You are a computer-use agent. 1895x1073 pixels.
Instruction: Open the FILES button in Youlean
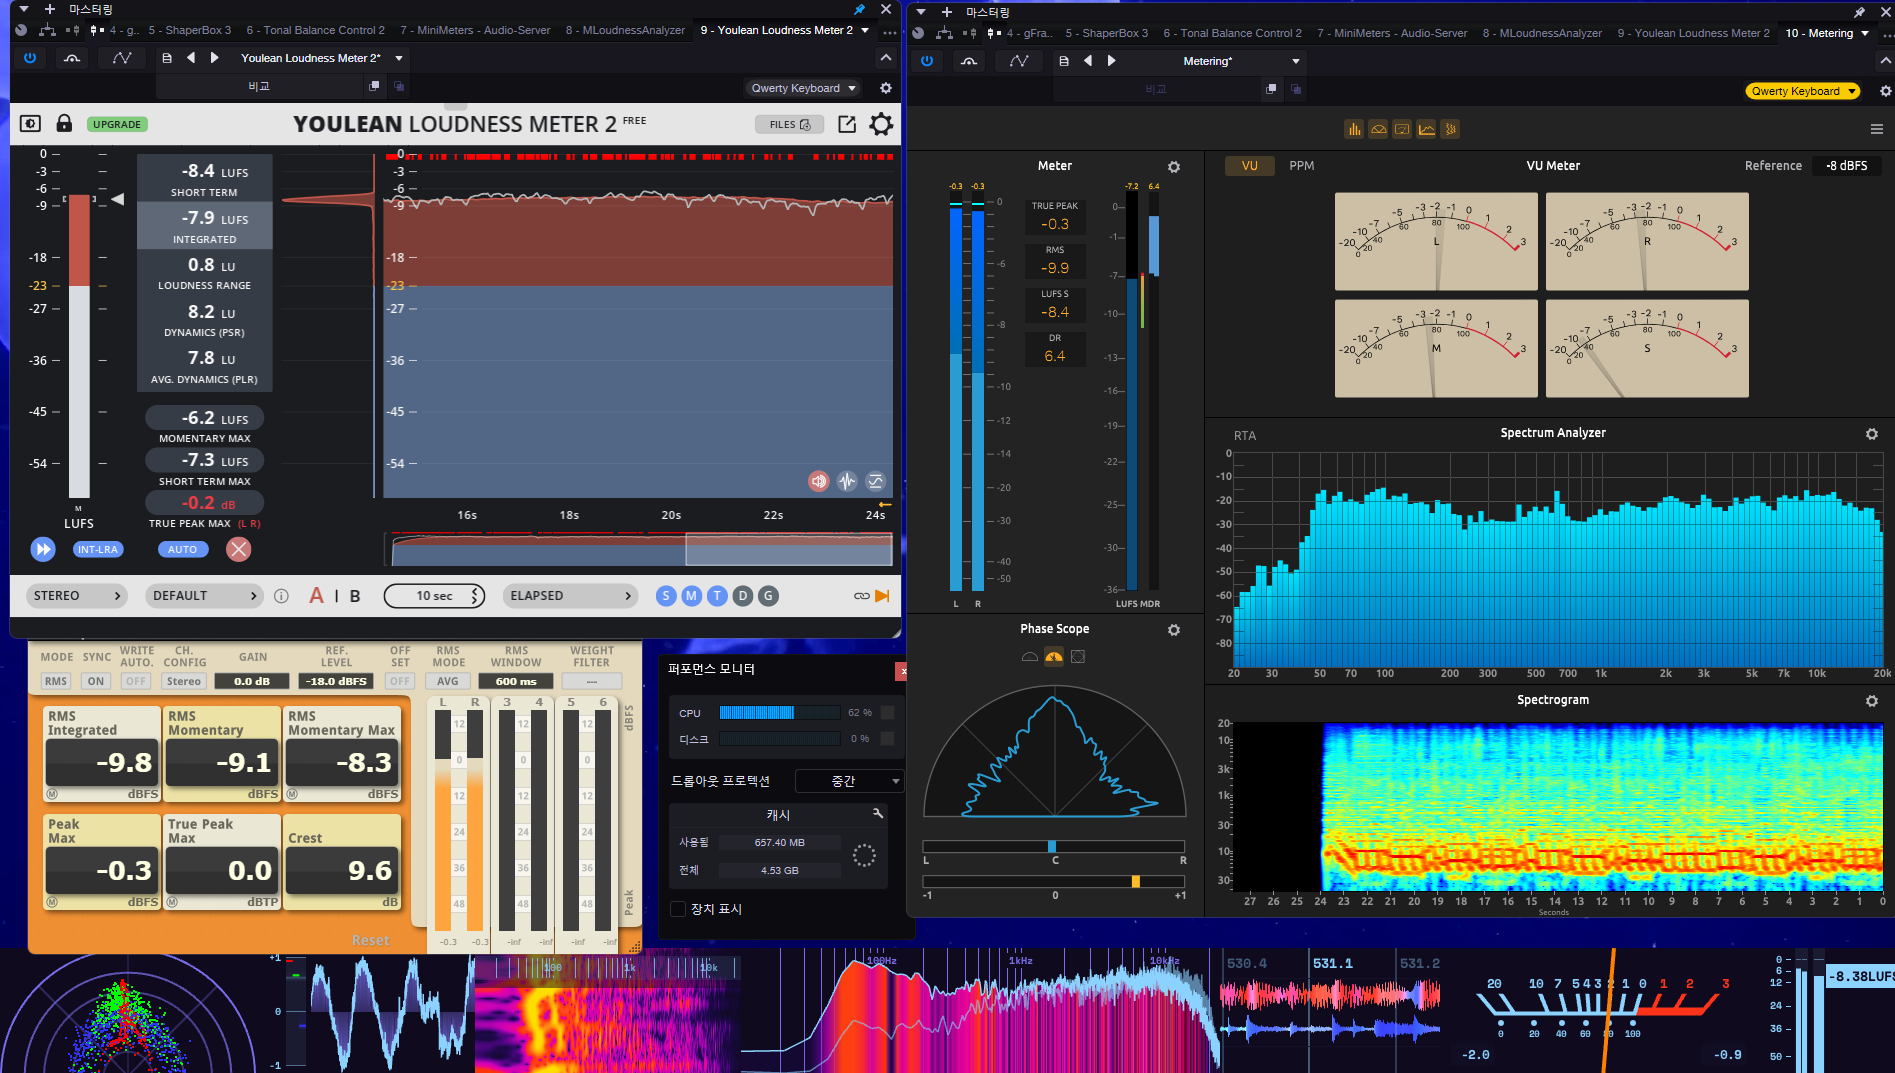tap(790, 125)
